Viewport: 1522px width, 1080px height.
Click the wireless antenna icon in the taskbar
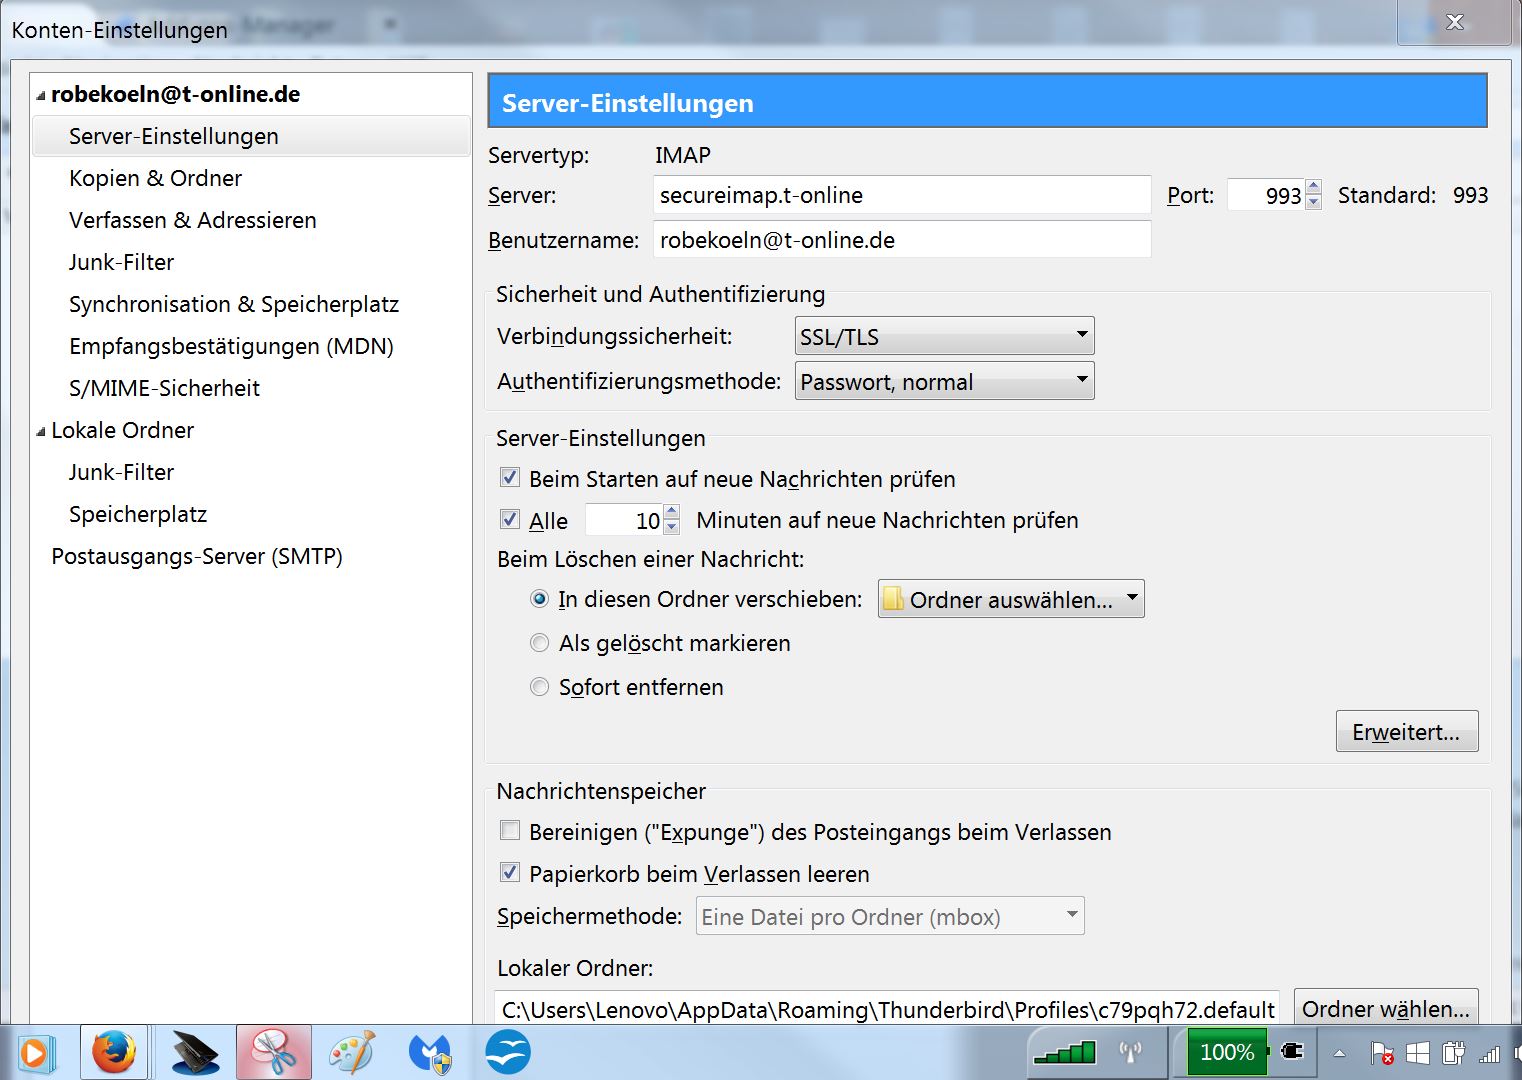point(1131,1052)
